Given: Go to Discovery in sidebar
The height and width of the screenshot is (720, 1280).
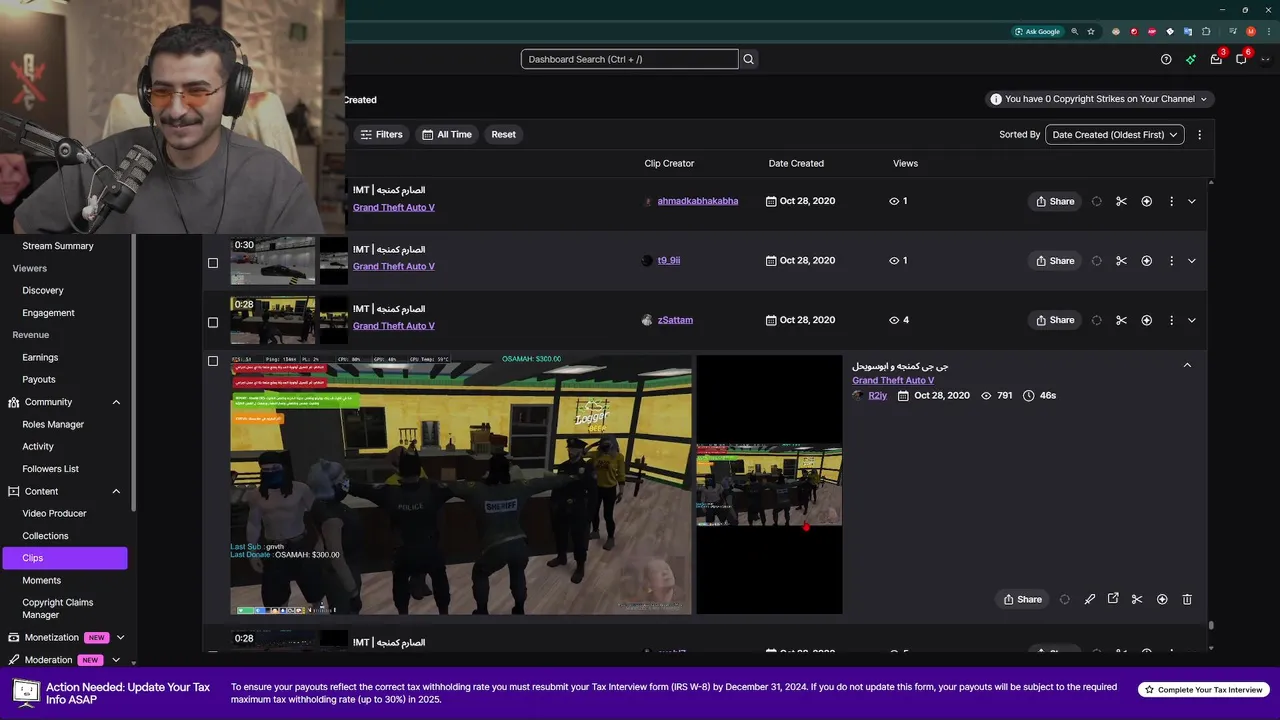Looking at the screenshot, I should (43, 290).
